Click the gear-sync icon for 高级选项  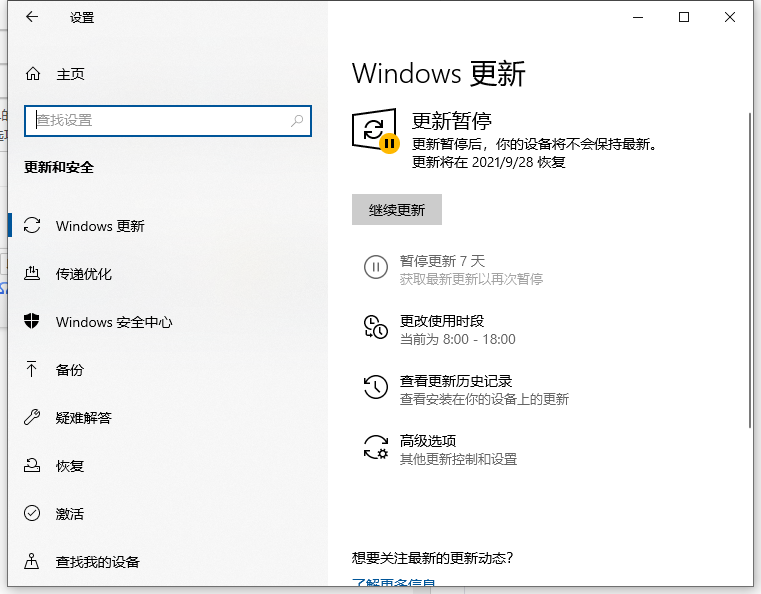375,448
